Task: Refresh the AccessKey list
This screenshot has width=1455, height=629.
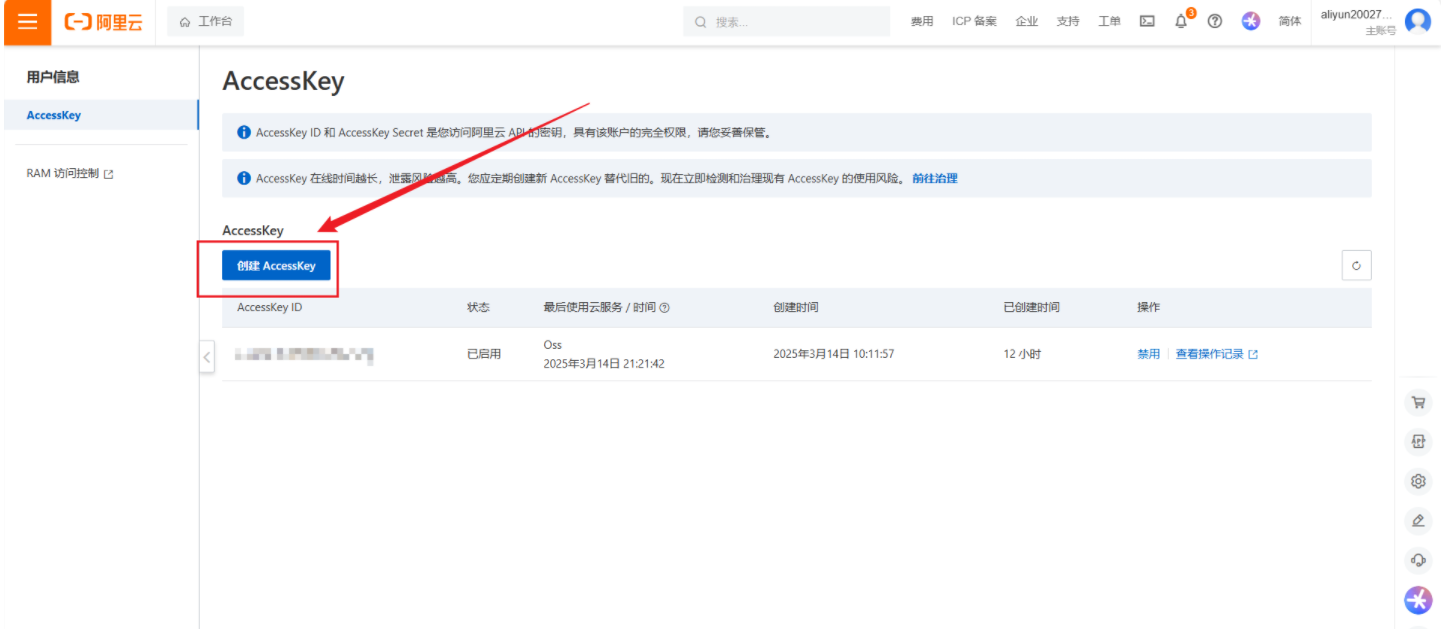Action: point(1356,265)
